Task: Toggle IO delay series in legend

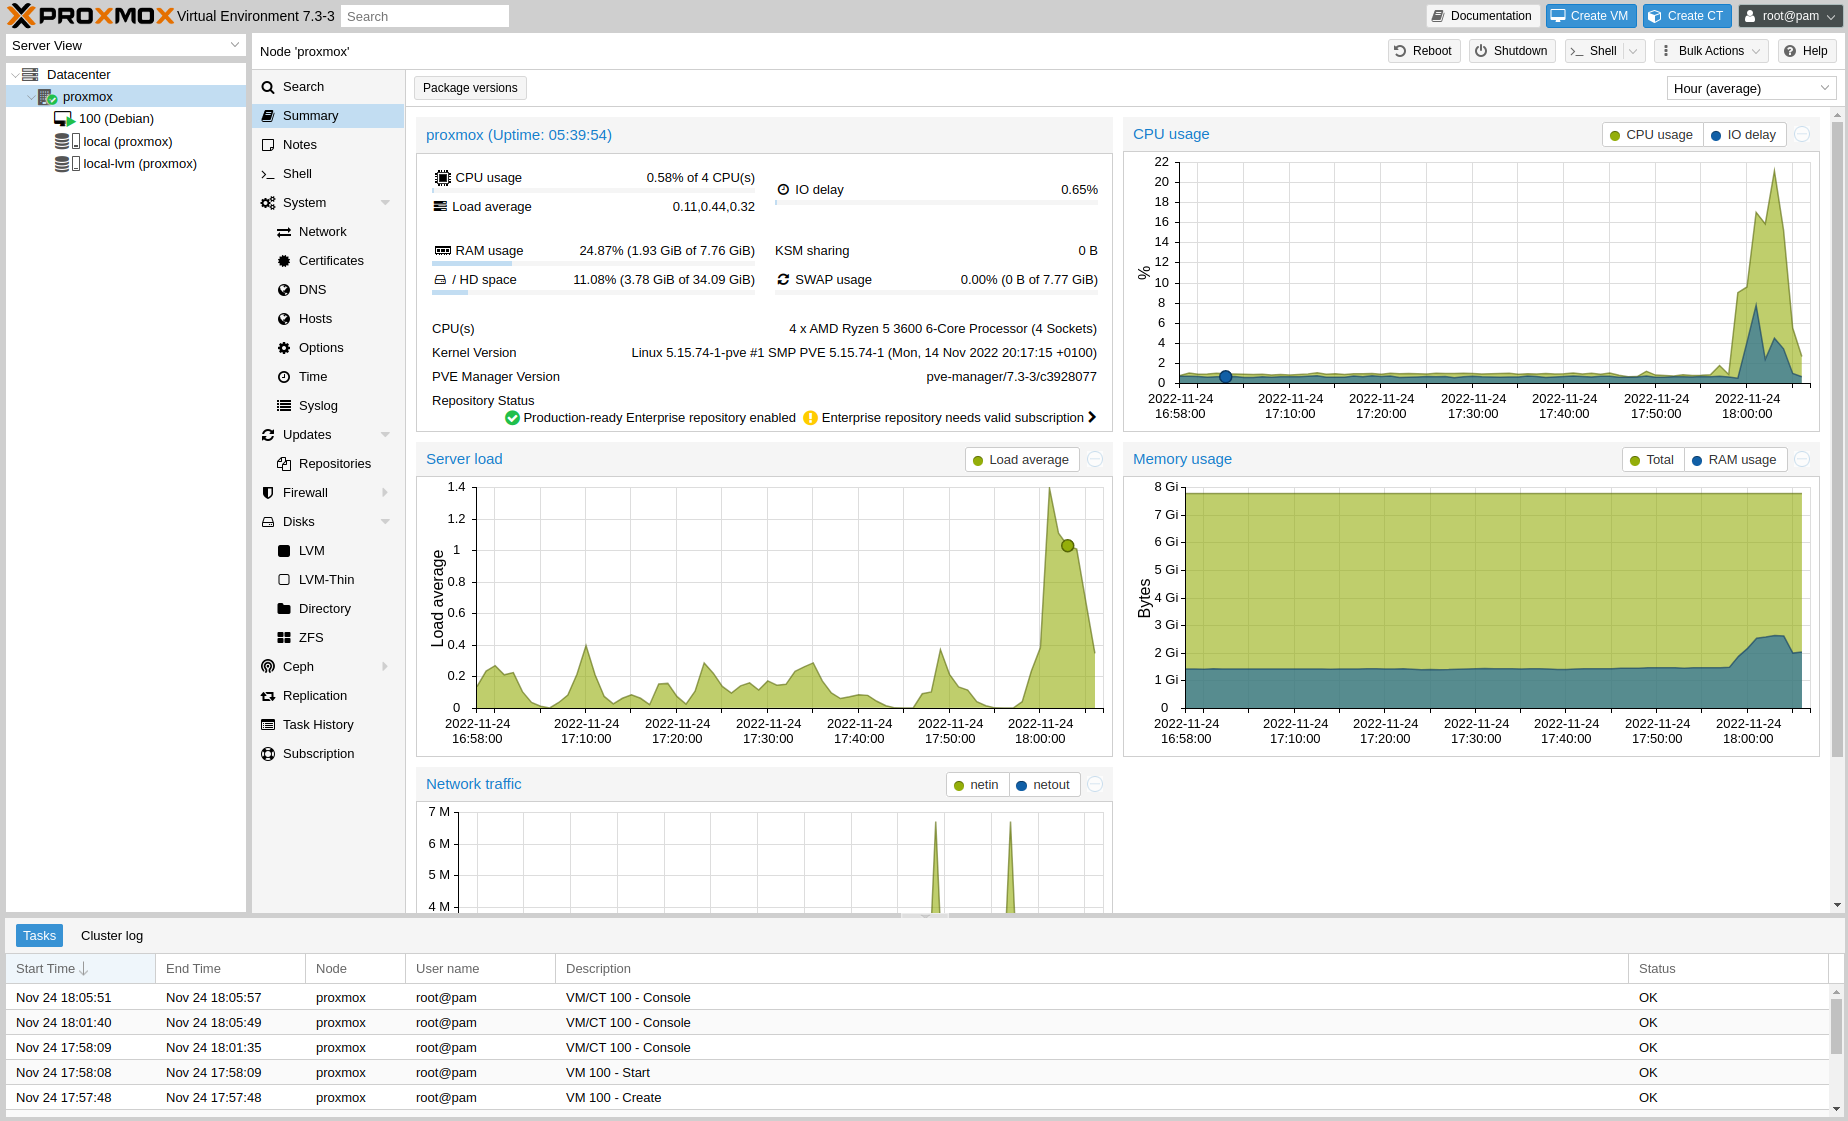Action: tap(1744, 135)
